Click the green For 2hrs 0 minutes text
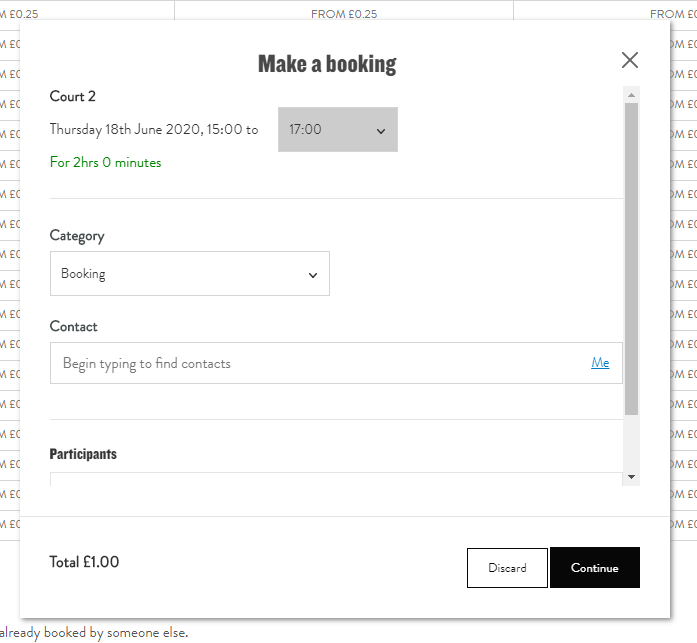Screen dimensions: 697x643 coord(105,162)
